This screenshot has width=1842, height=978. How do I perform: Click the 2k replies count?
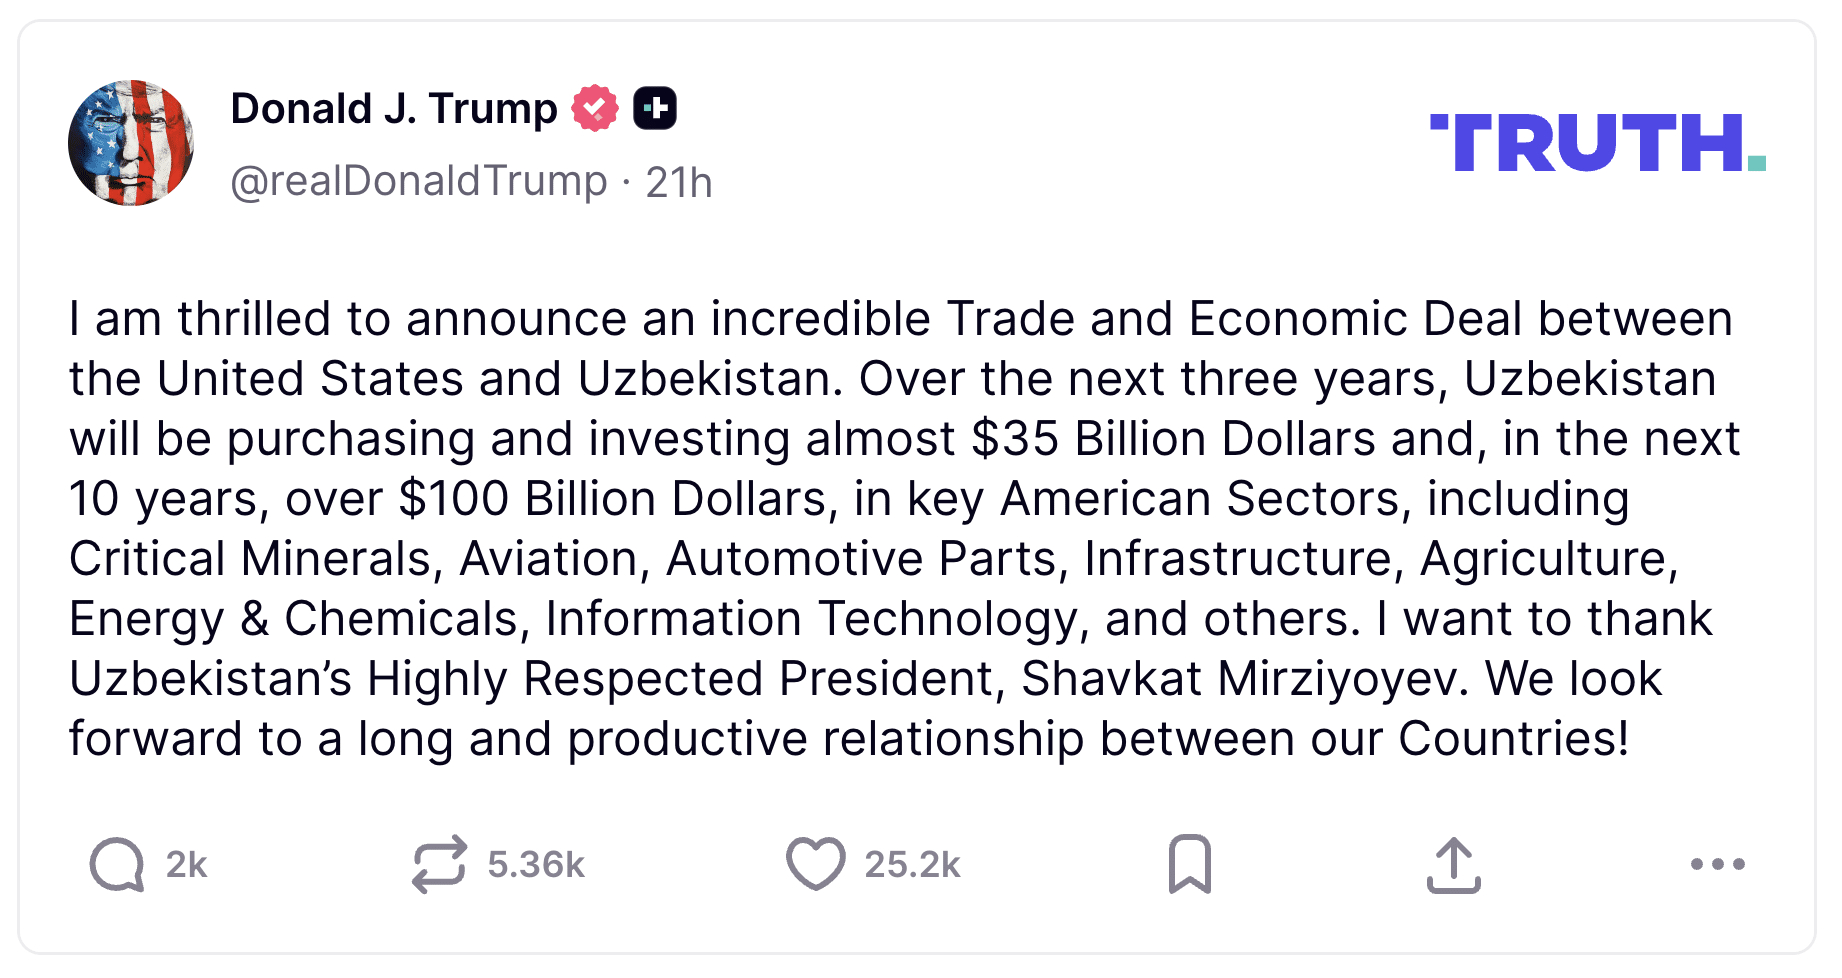point(187,864)
